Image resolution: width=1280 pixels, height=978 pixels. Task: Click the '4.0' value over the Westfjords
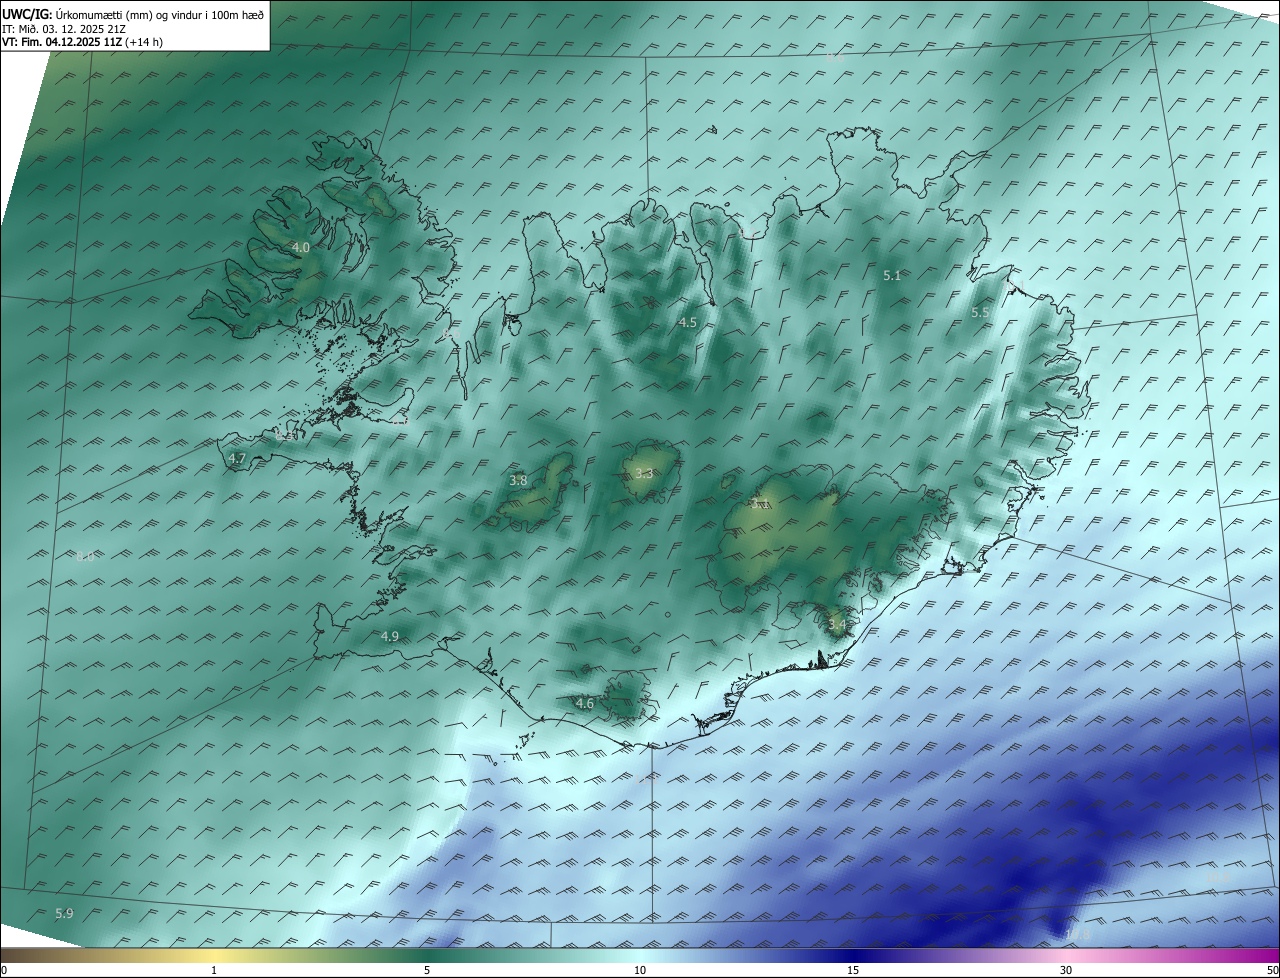point(300,246)
